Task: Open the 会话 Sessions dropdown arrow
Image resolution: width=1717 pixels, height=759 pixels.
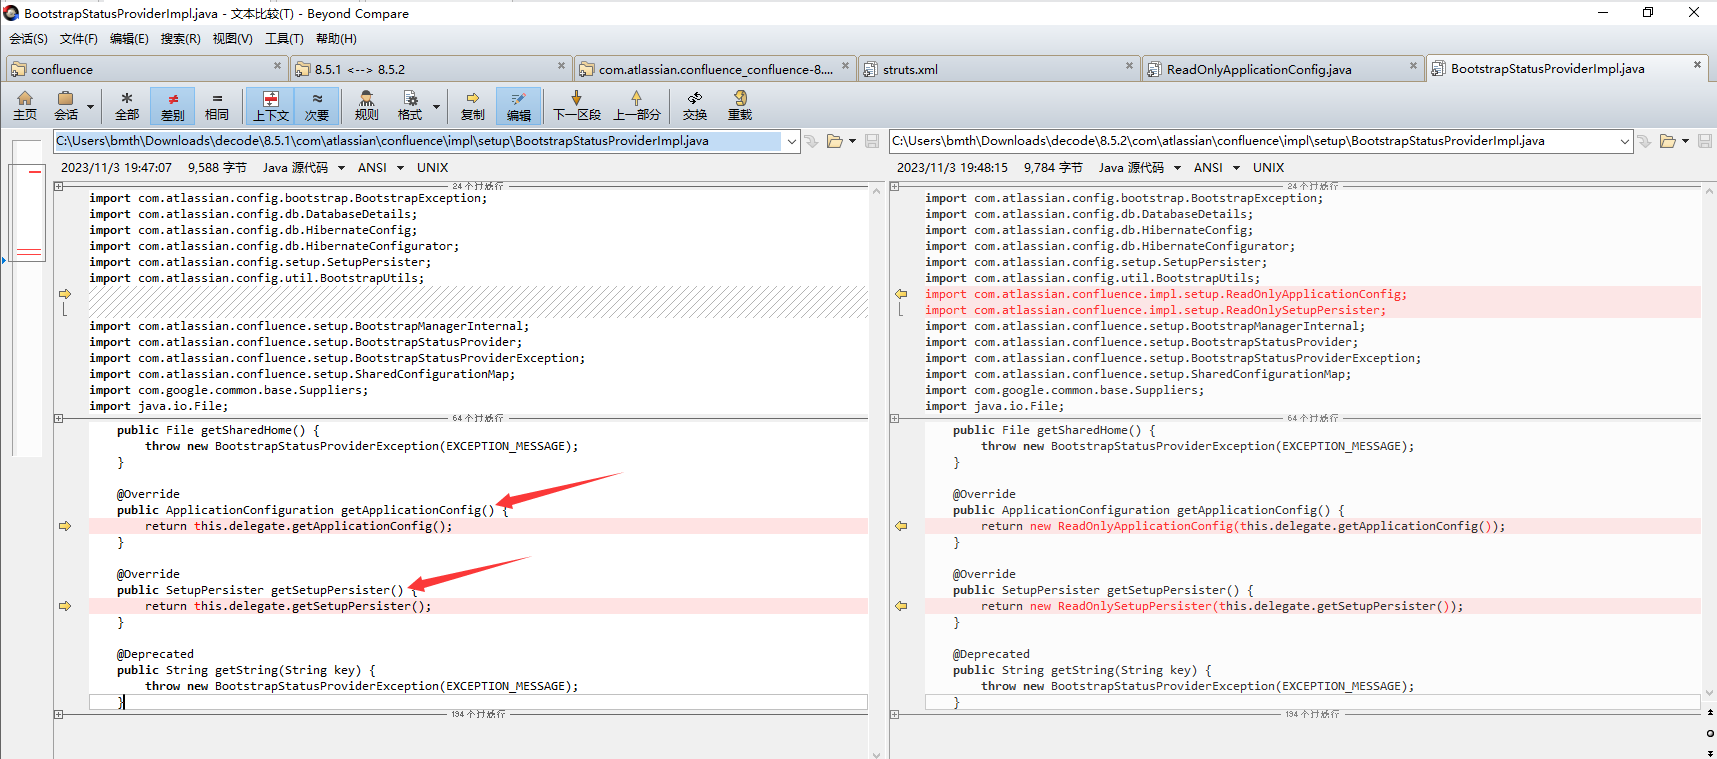Action: tap(90, 106)
